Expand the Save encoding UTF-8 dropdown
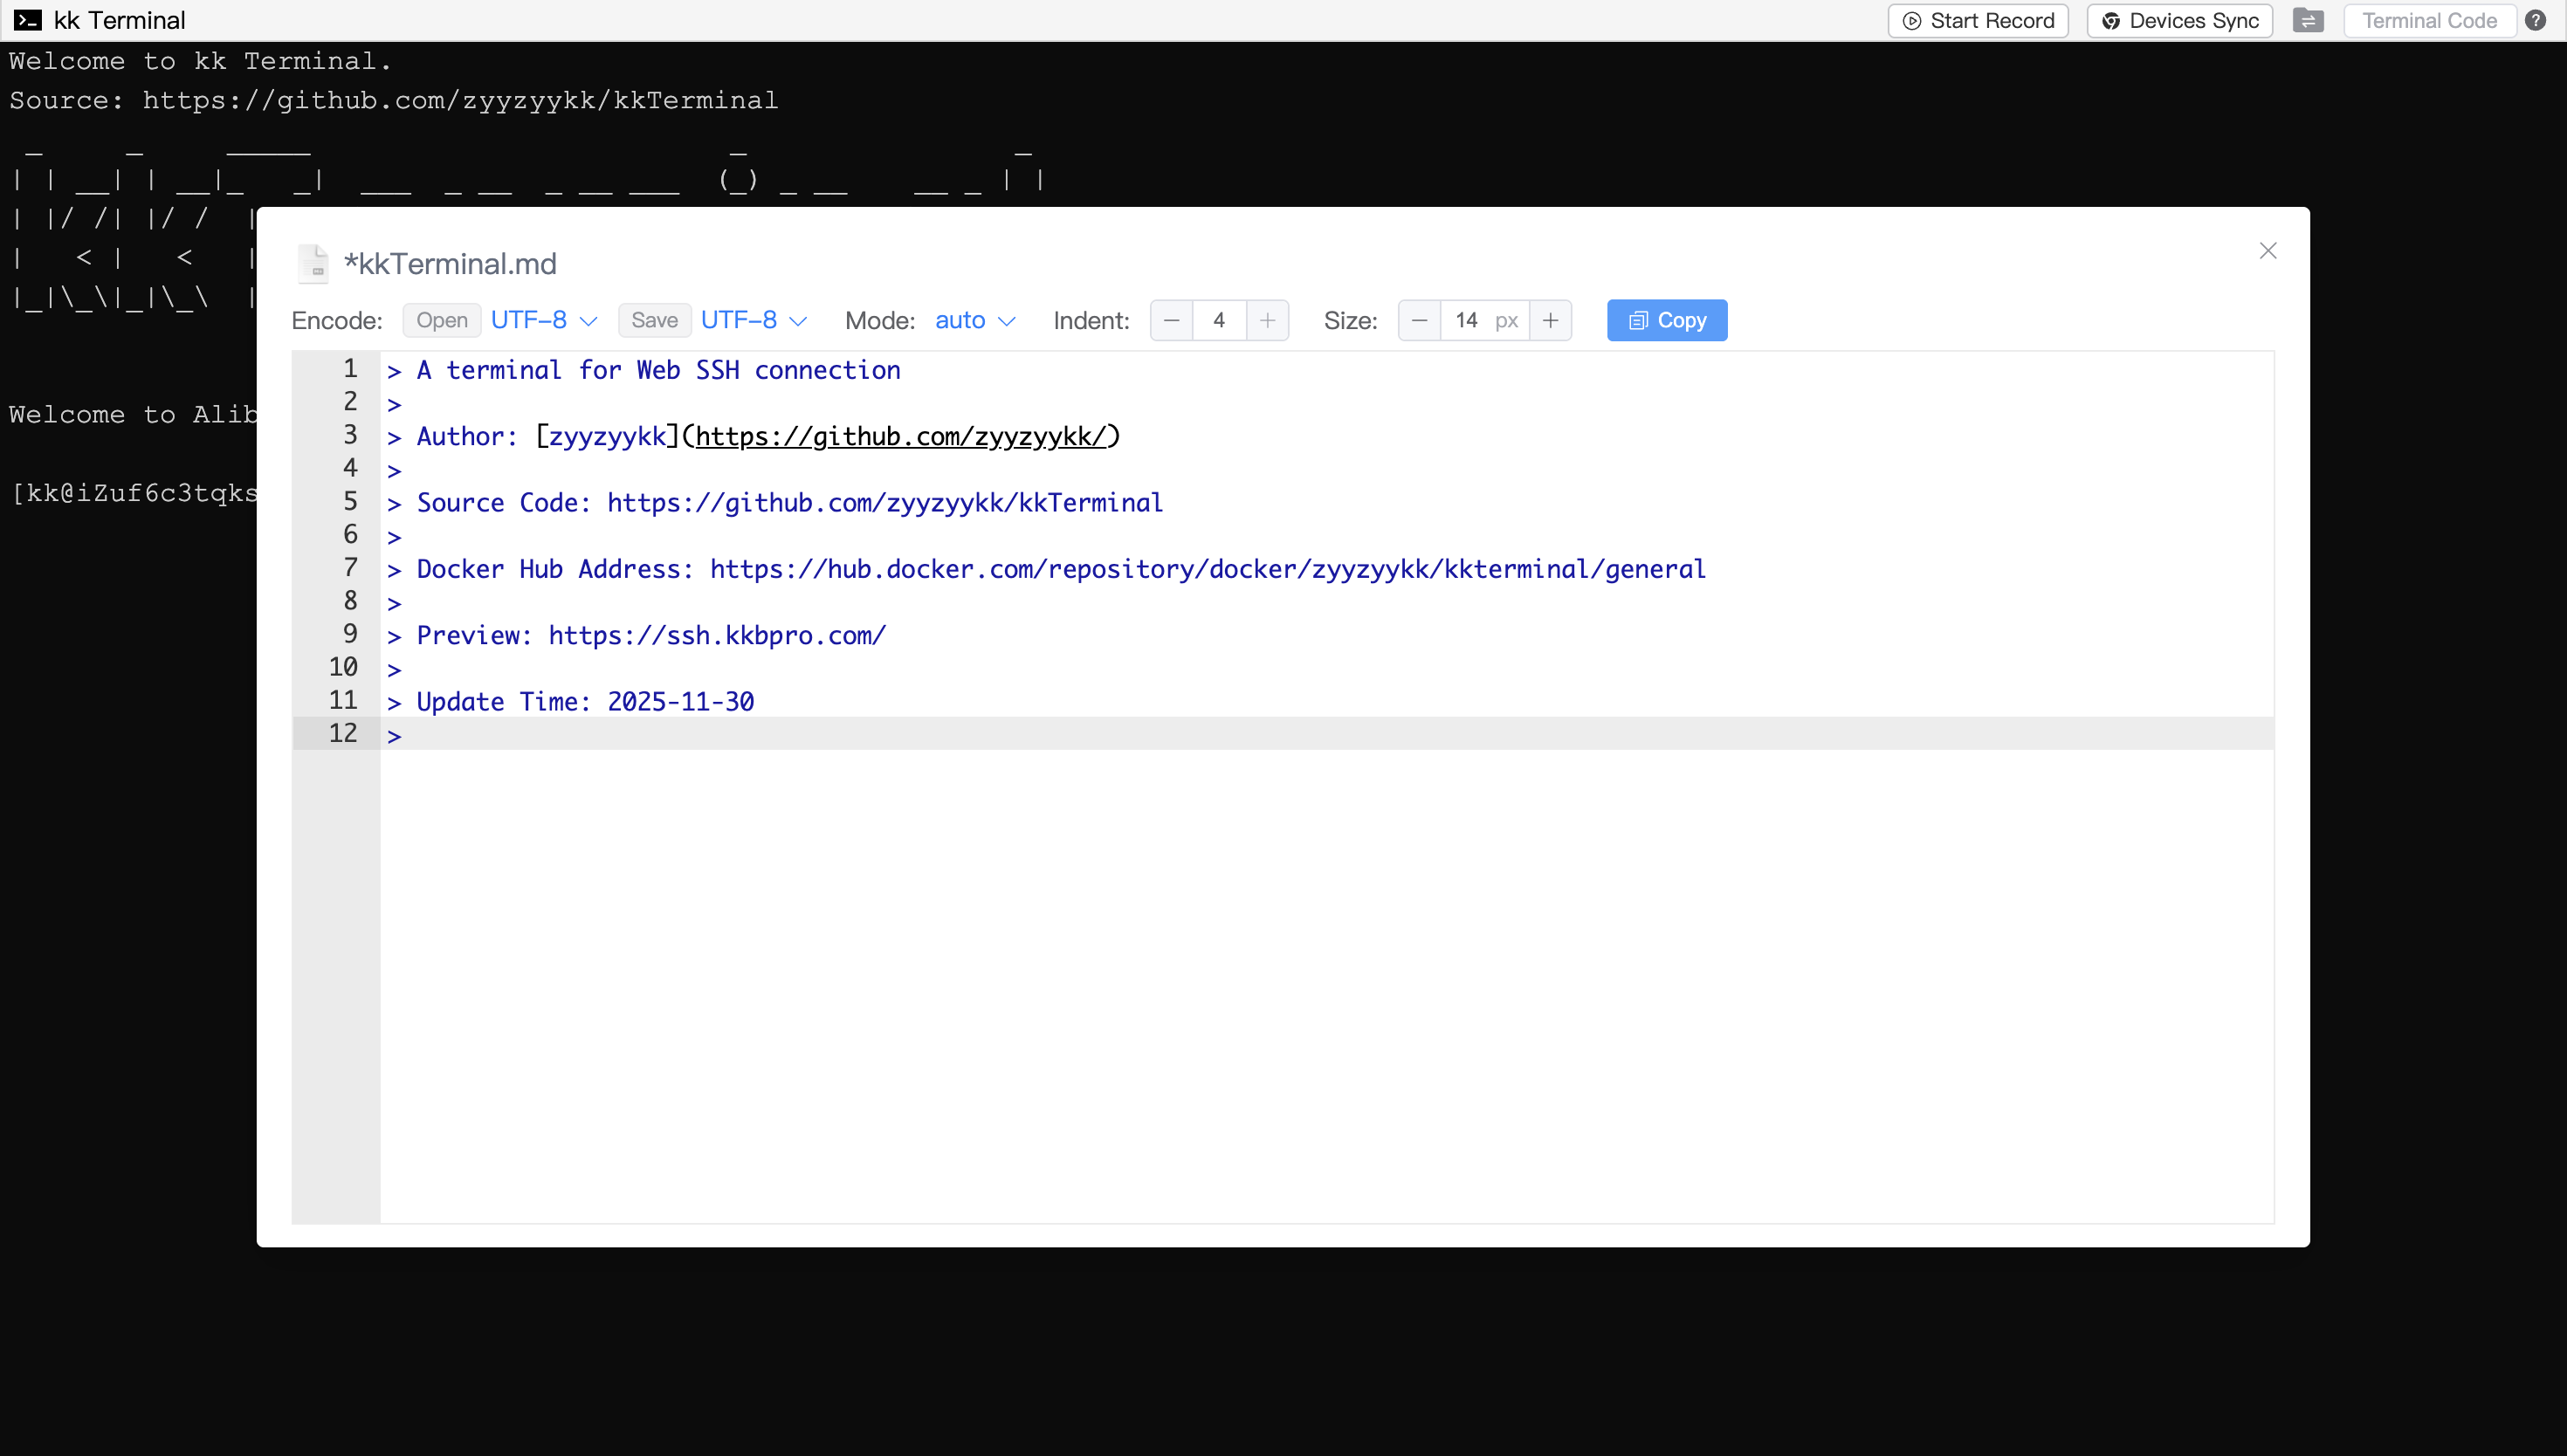The height and width of the screenshot is (1456, 2567). click(x=753, y=320)
